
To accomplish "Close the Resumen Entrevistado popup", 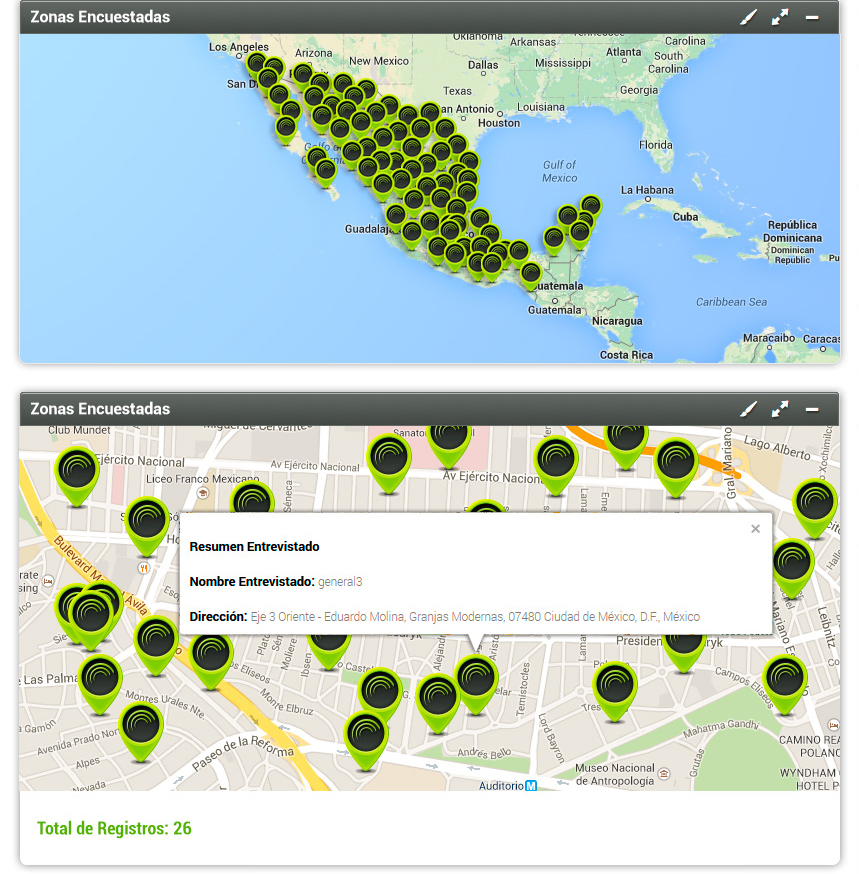I will coord(755,528).
